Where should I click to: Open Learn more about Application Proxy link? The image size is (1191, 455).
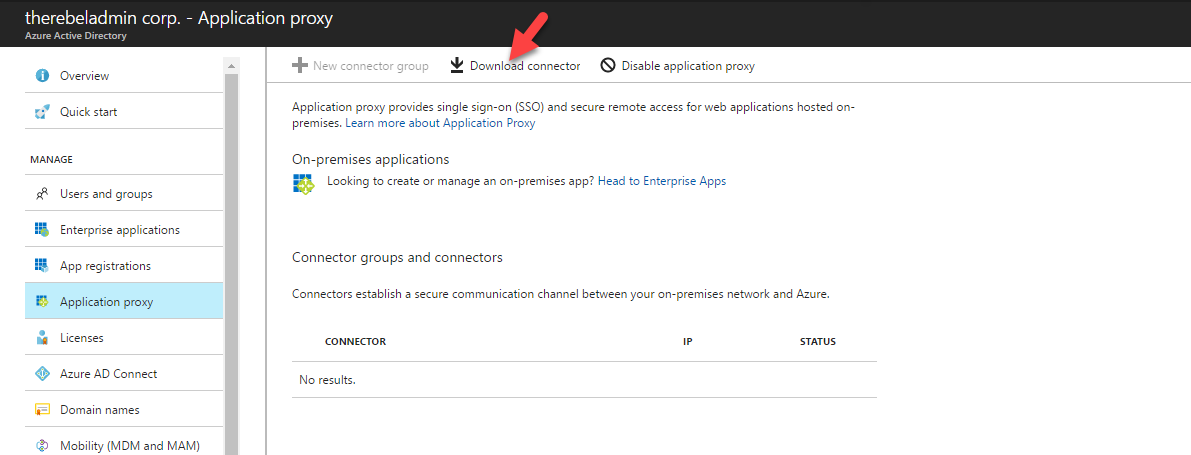point(441,123)
